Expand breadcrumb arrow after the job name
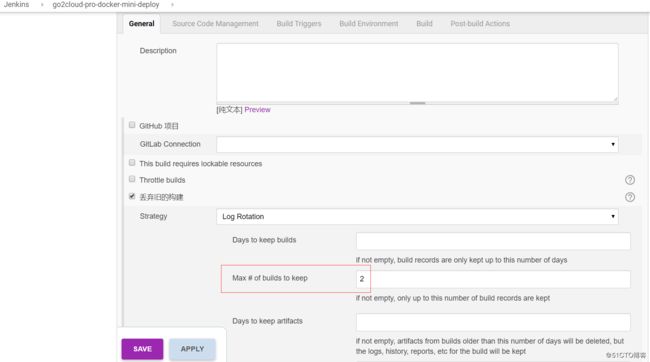The height and width of the screenshot is (362, 650). coord(172,5)
